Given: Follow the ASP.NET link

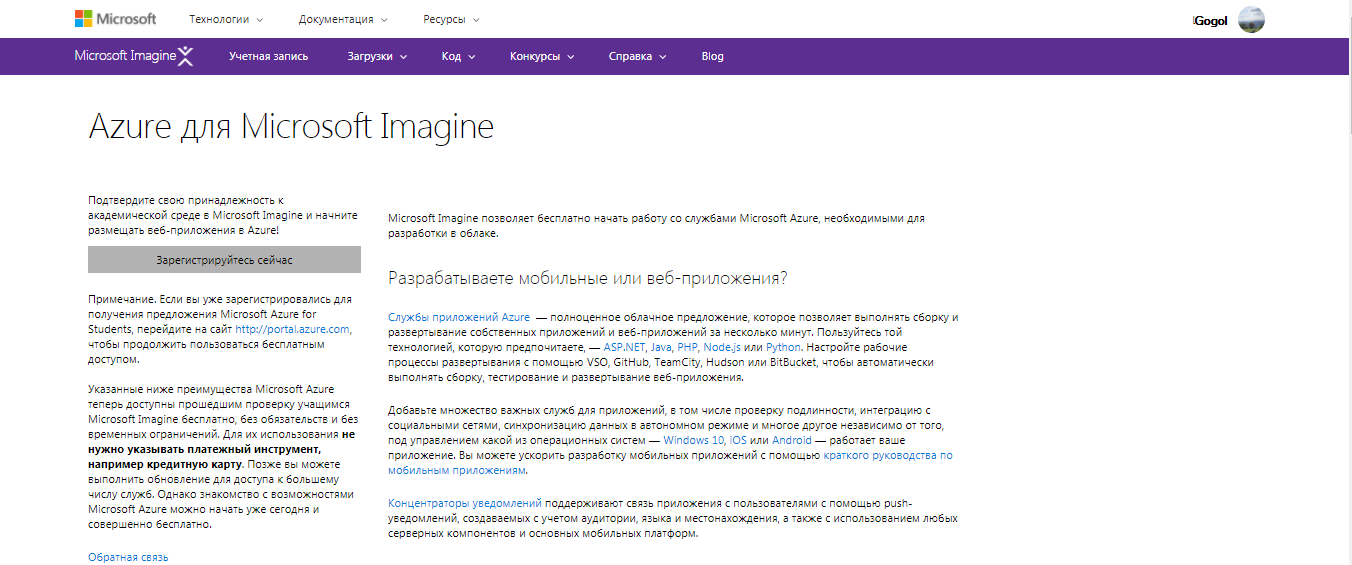Looking at the screenshot, I should (623, 347).
